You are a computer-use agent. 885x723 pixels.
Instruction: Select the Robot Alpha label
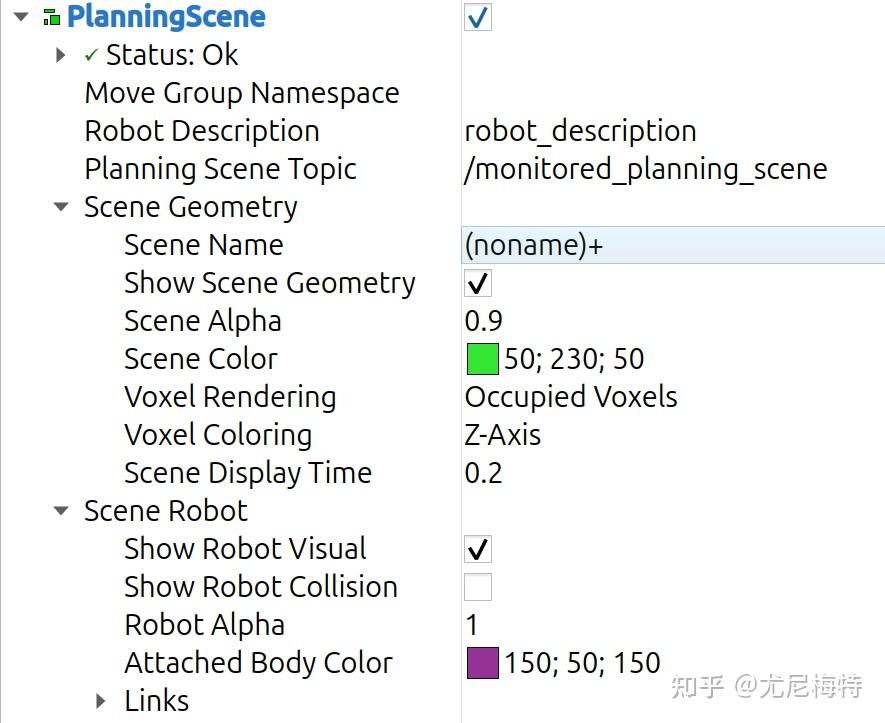(204, 625)
